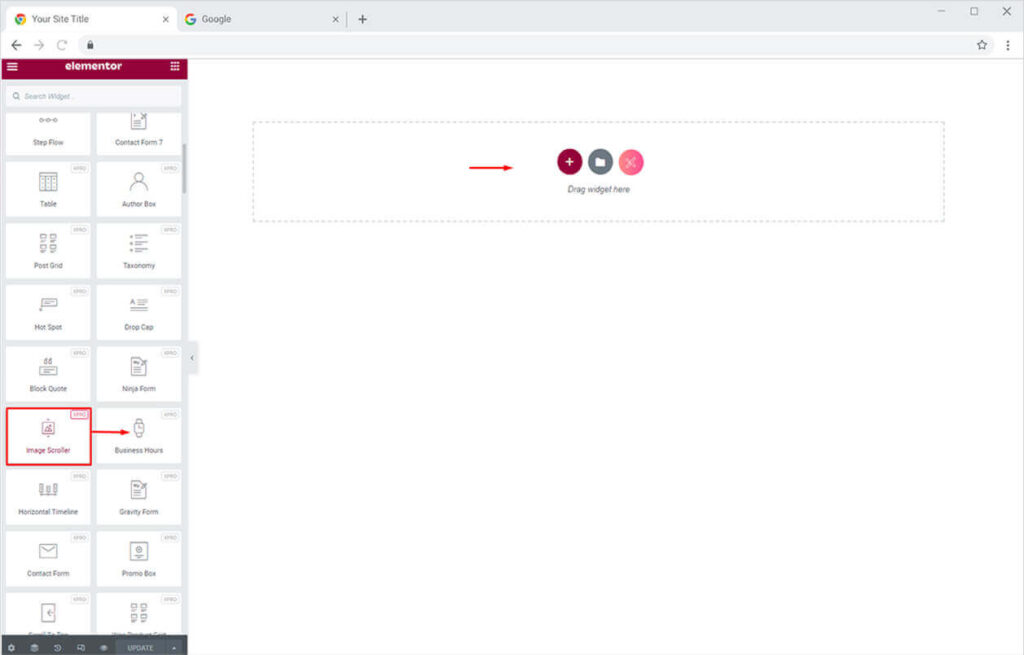This screenshot has height=655, width=1024.
Task: Click the plus button to add section
Action: tap(569, 162)
